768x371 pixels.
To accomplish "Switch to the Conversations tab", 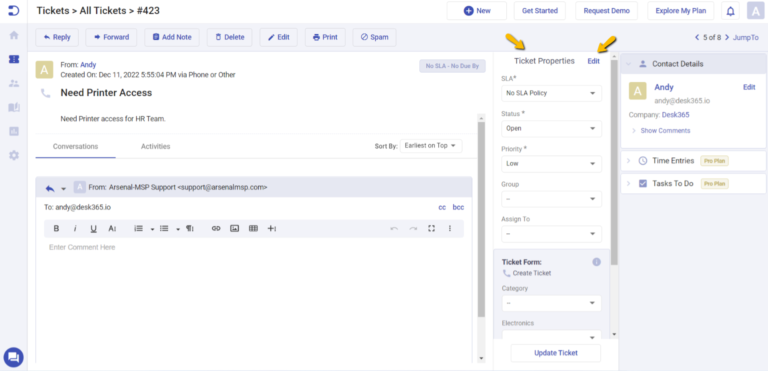I will coord(75,147).
